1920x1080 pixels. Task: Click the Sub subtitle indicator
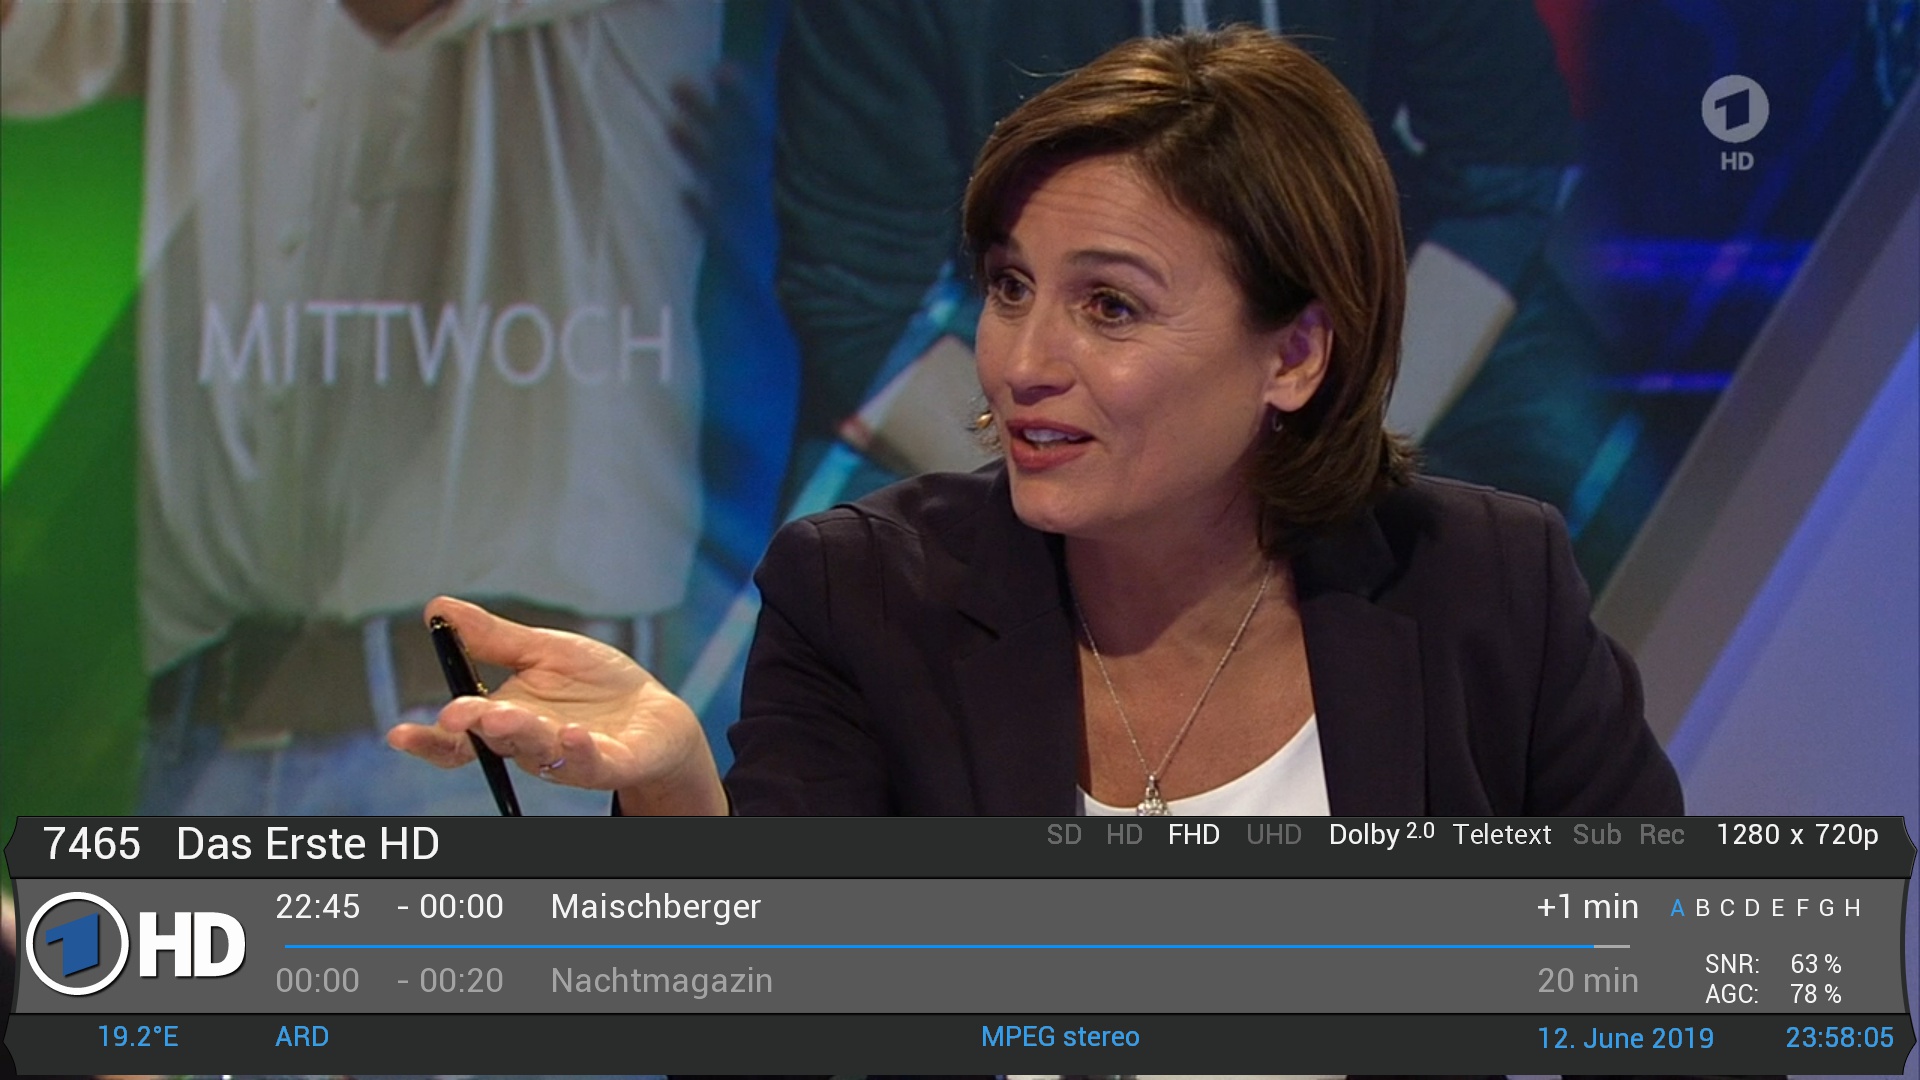click(x=1597, y=835)
